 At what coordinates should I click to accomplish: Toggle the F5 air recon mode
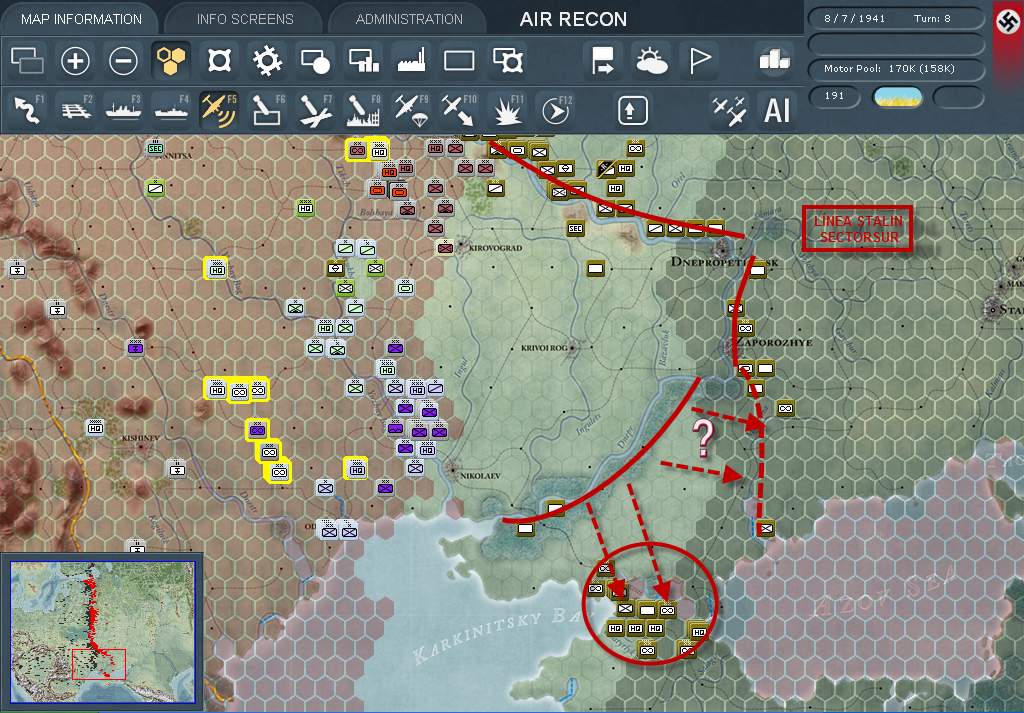(x=219, y=109)
